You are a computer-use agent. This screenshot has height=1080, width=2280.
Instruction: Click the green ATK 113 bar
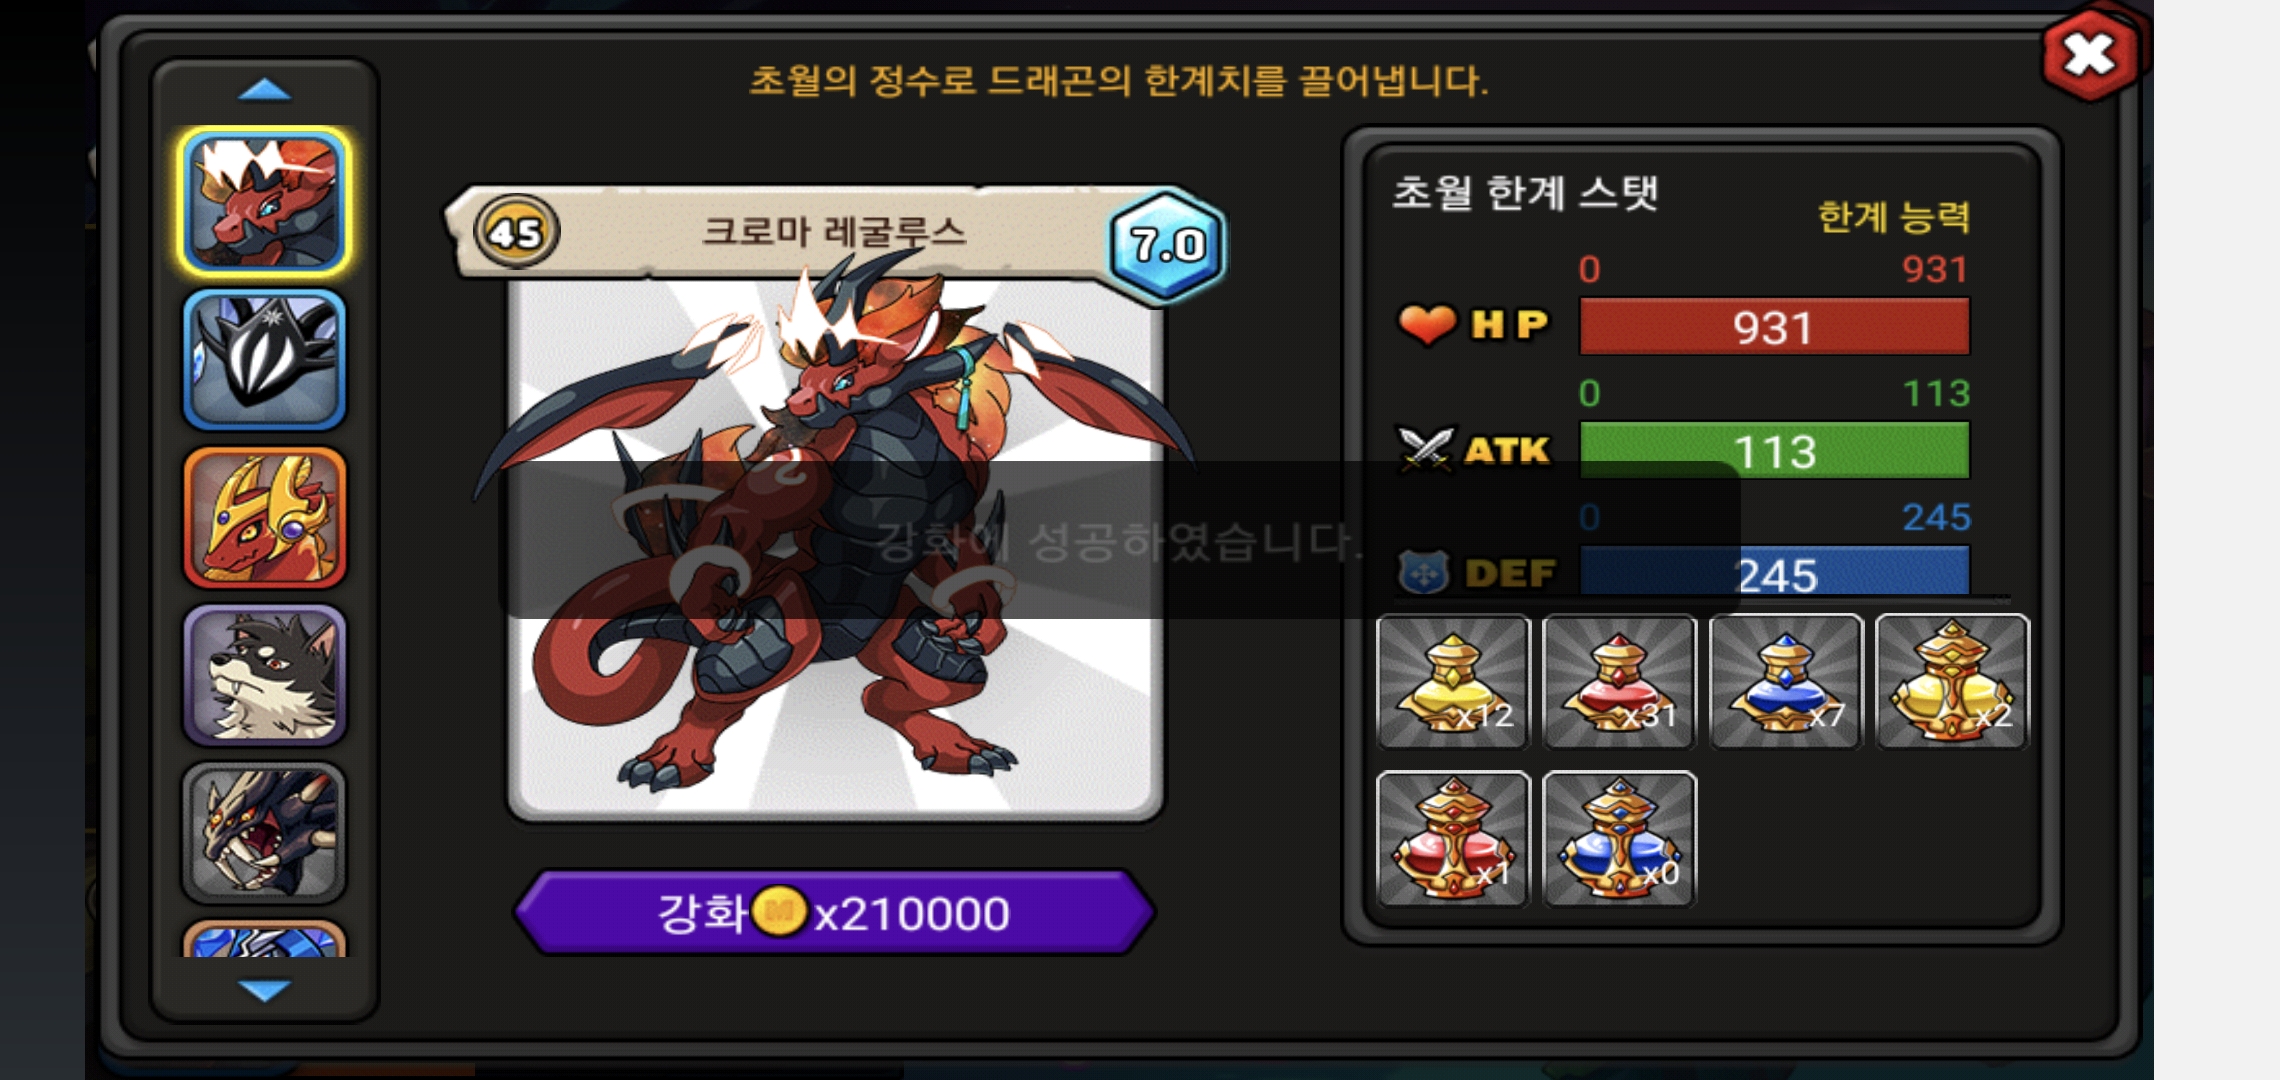[x=1774, y=451]
